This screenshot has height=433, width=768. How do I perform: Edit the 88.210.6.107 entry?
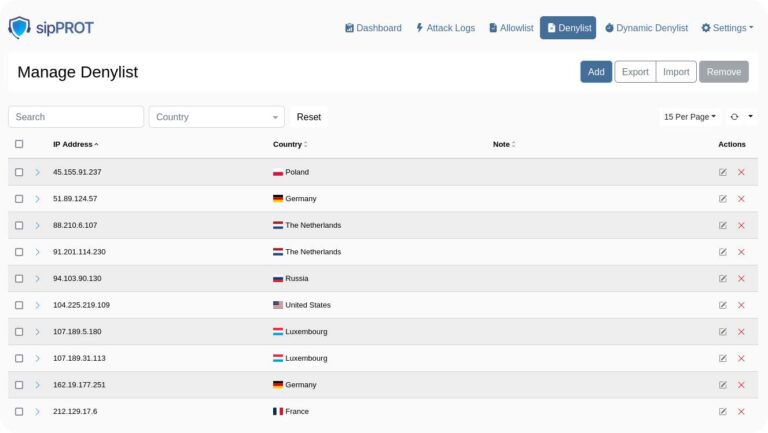(722, 225)
